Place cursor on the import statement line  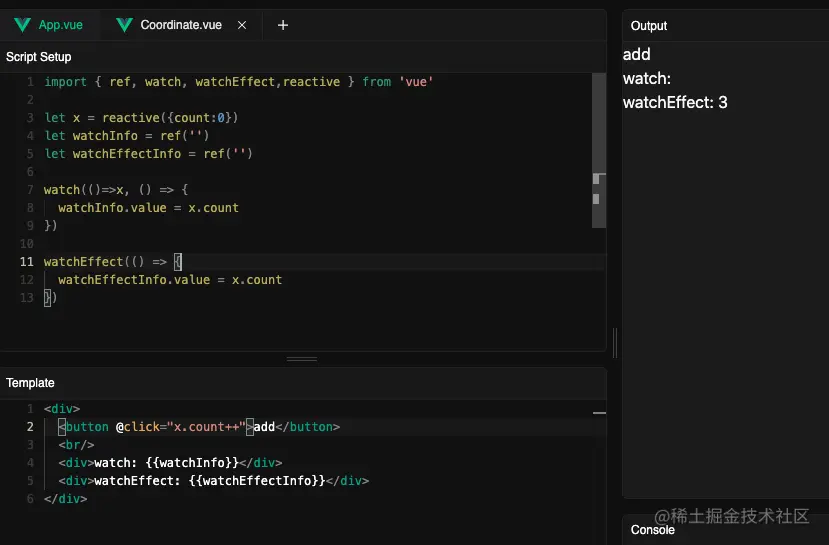(238, 82)
